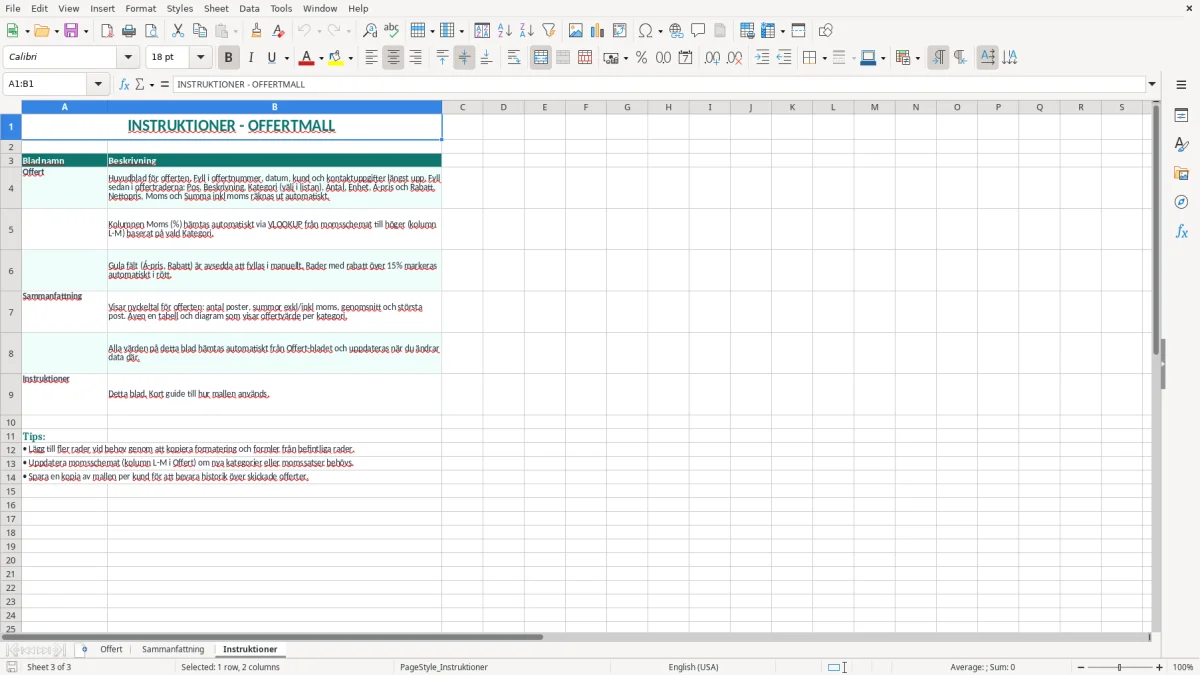The width and height of the screenshot is (1200, 675).
Task: Toggle merge and center cells
Action: point(541,58)
